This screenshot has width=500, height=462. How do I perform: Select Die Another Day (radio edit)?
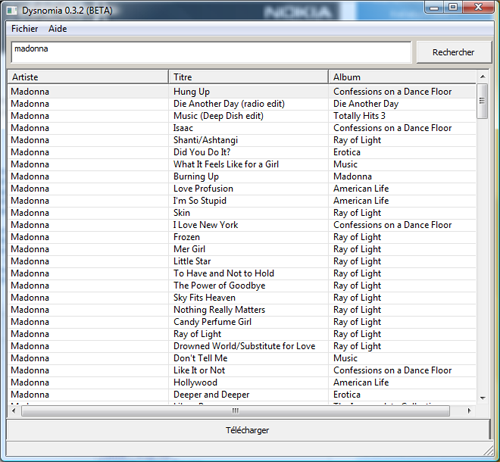click(229, 104)
